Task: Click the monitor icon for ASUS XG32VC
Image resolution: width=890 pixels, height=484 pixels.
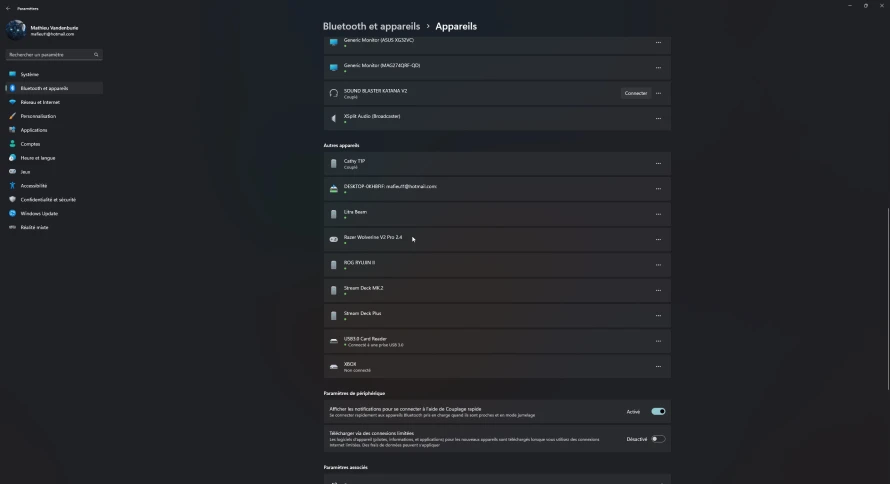Action: (334, 42)
